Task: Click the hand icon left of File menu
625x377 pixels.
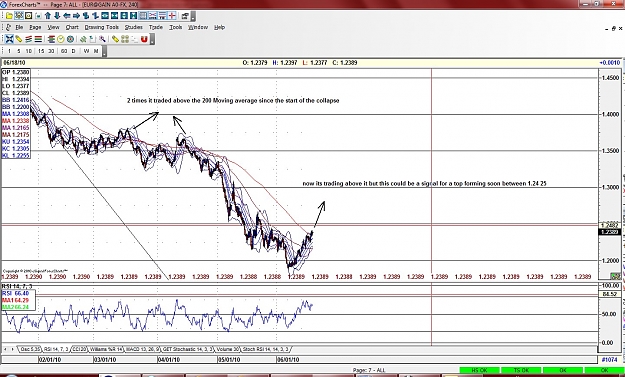Action: [8, 27]
